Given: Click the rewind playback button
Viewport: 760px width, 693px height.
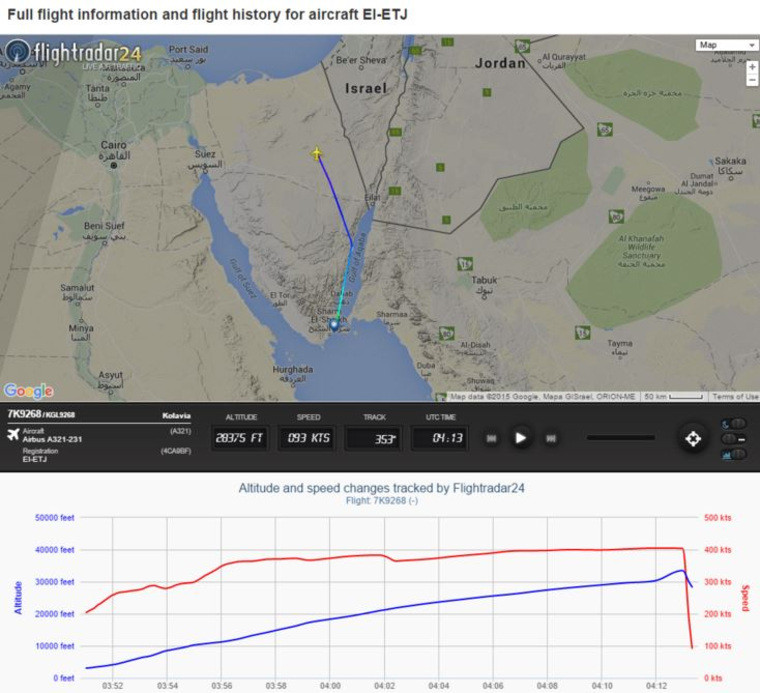Looking at the screenshot, I should pos(492,438).
